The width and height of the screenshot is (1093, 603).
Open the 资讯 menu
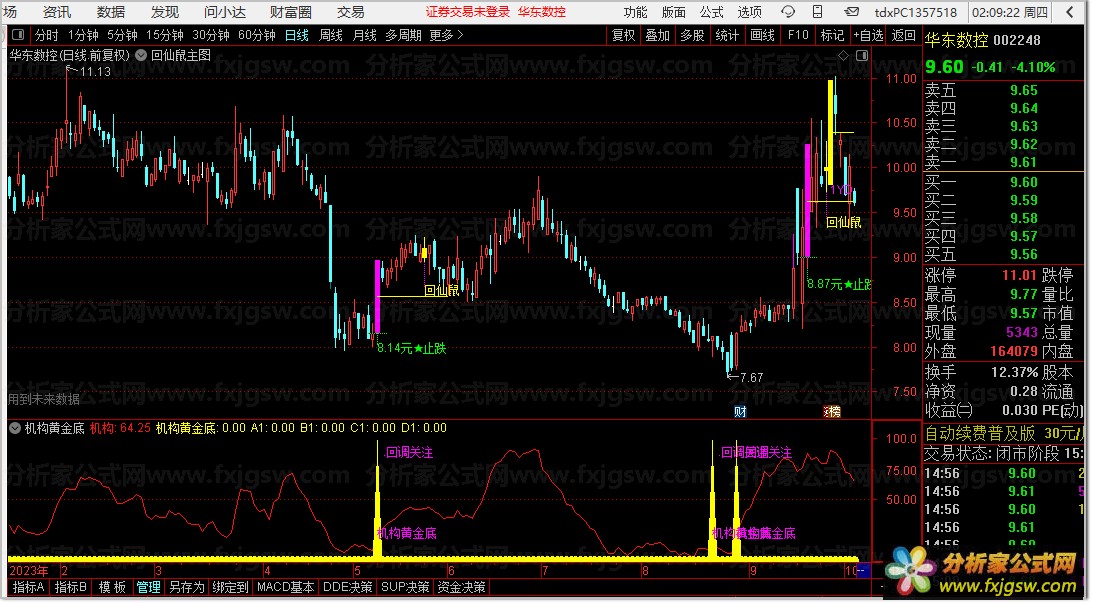pyautogui.click(x=56, y=12)
